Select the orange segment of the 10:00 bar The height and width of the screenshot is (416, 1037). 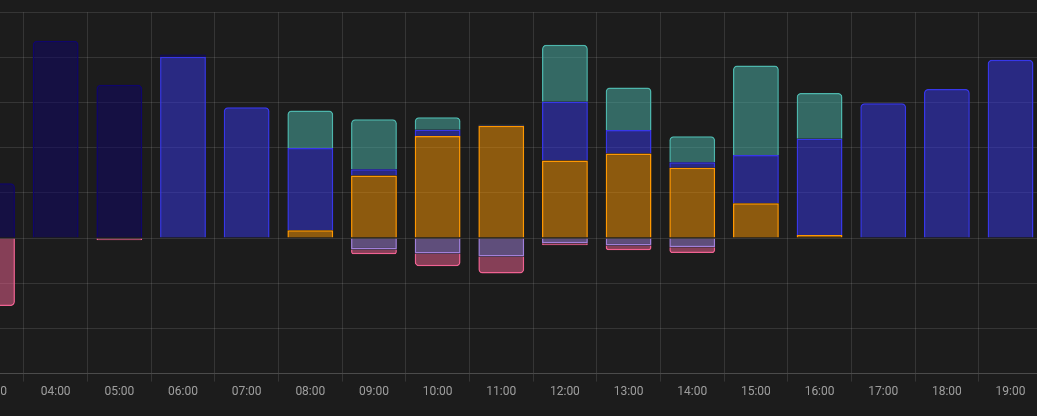pyautogui.click(x=437, y=187)
